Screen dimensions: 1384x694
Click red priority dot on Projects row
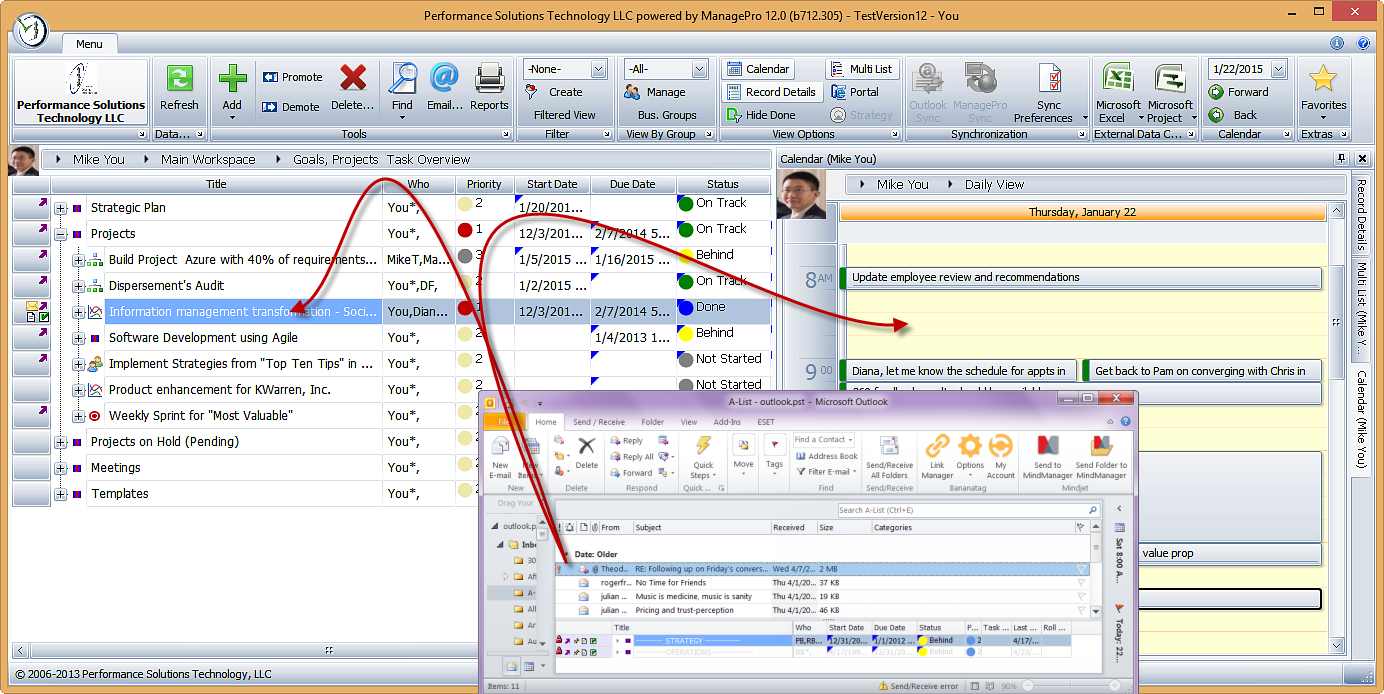coord(464,230)
